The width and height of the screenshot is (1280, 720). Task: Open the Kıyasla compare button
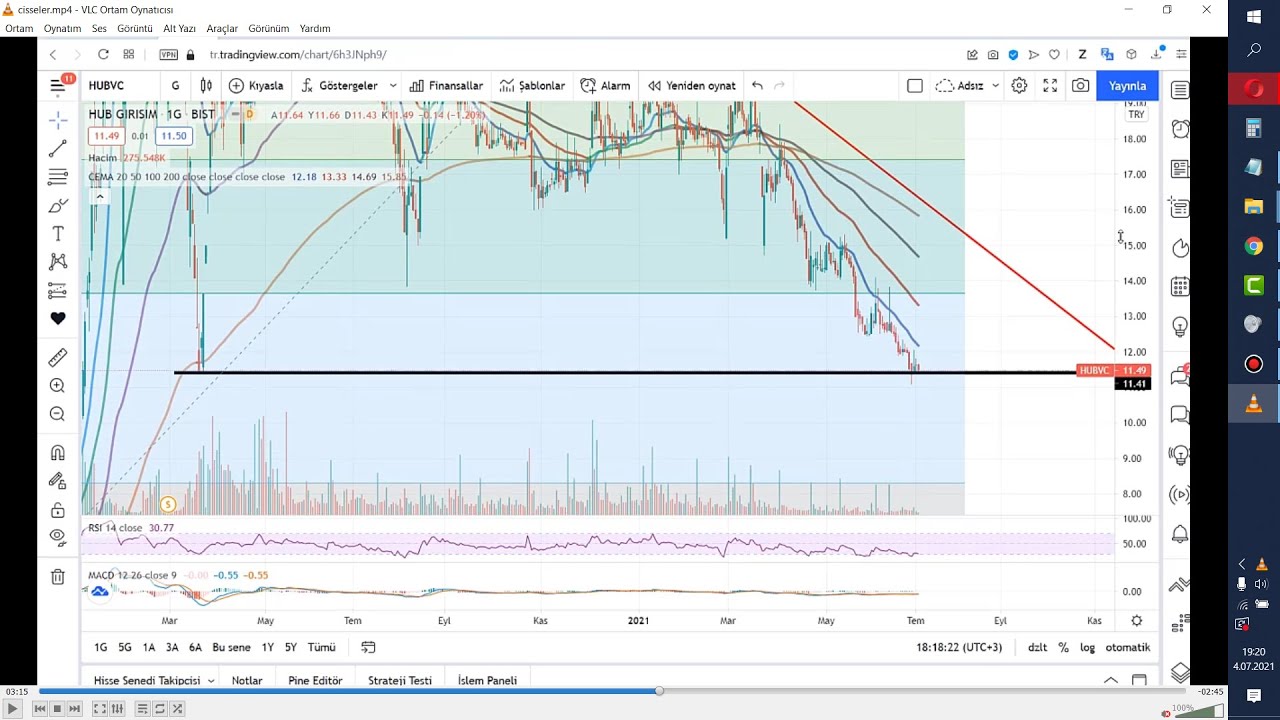(x=256, y=86)
